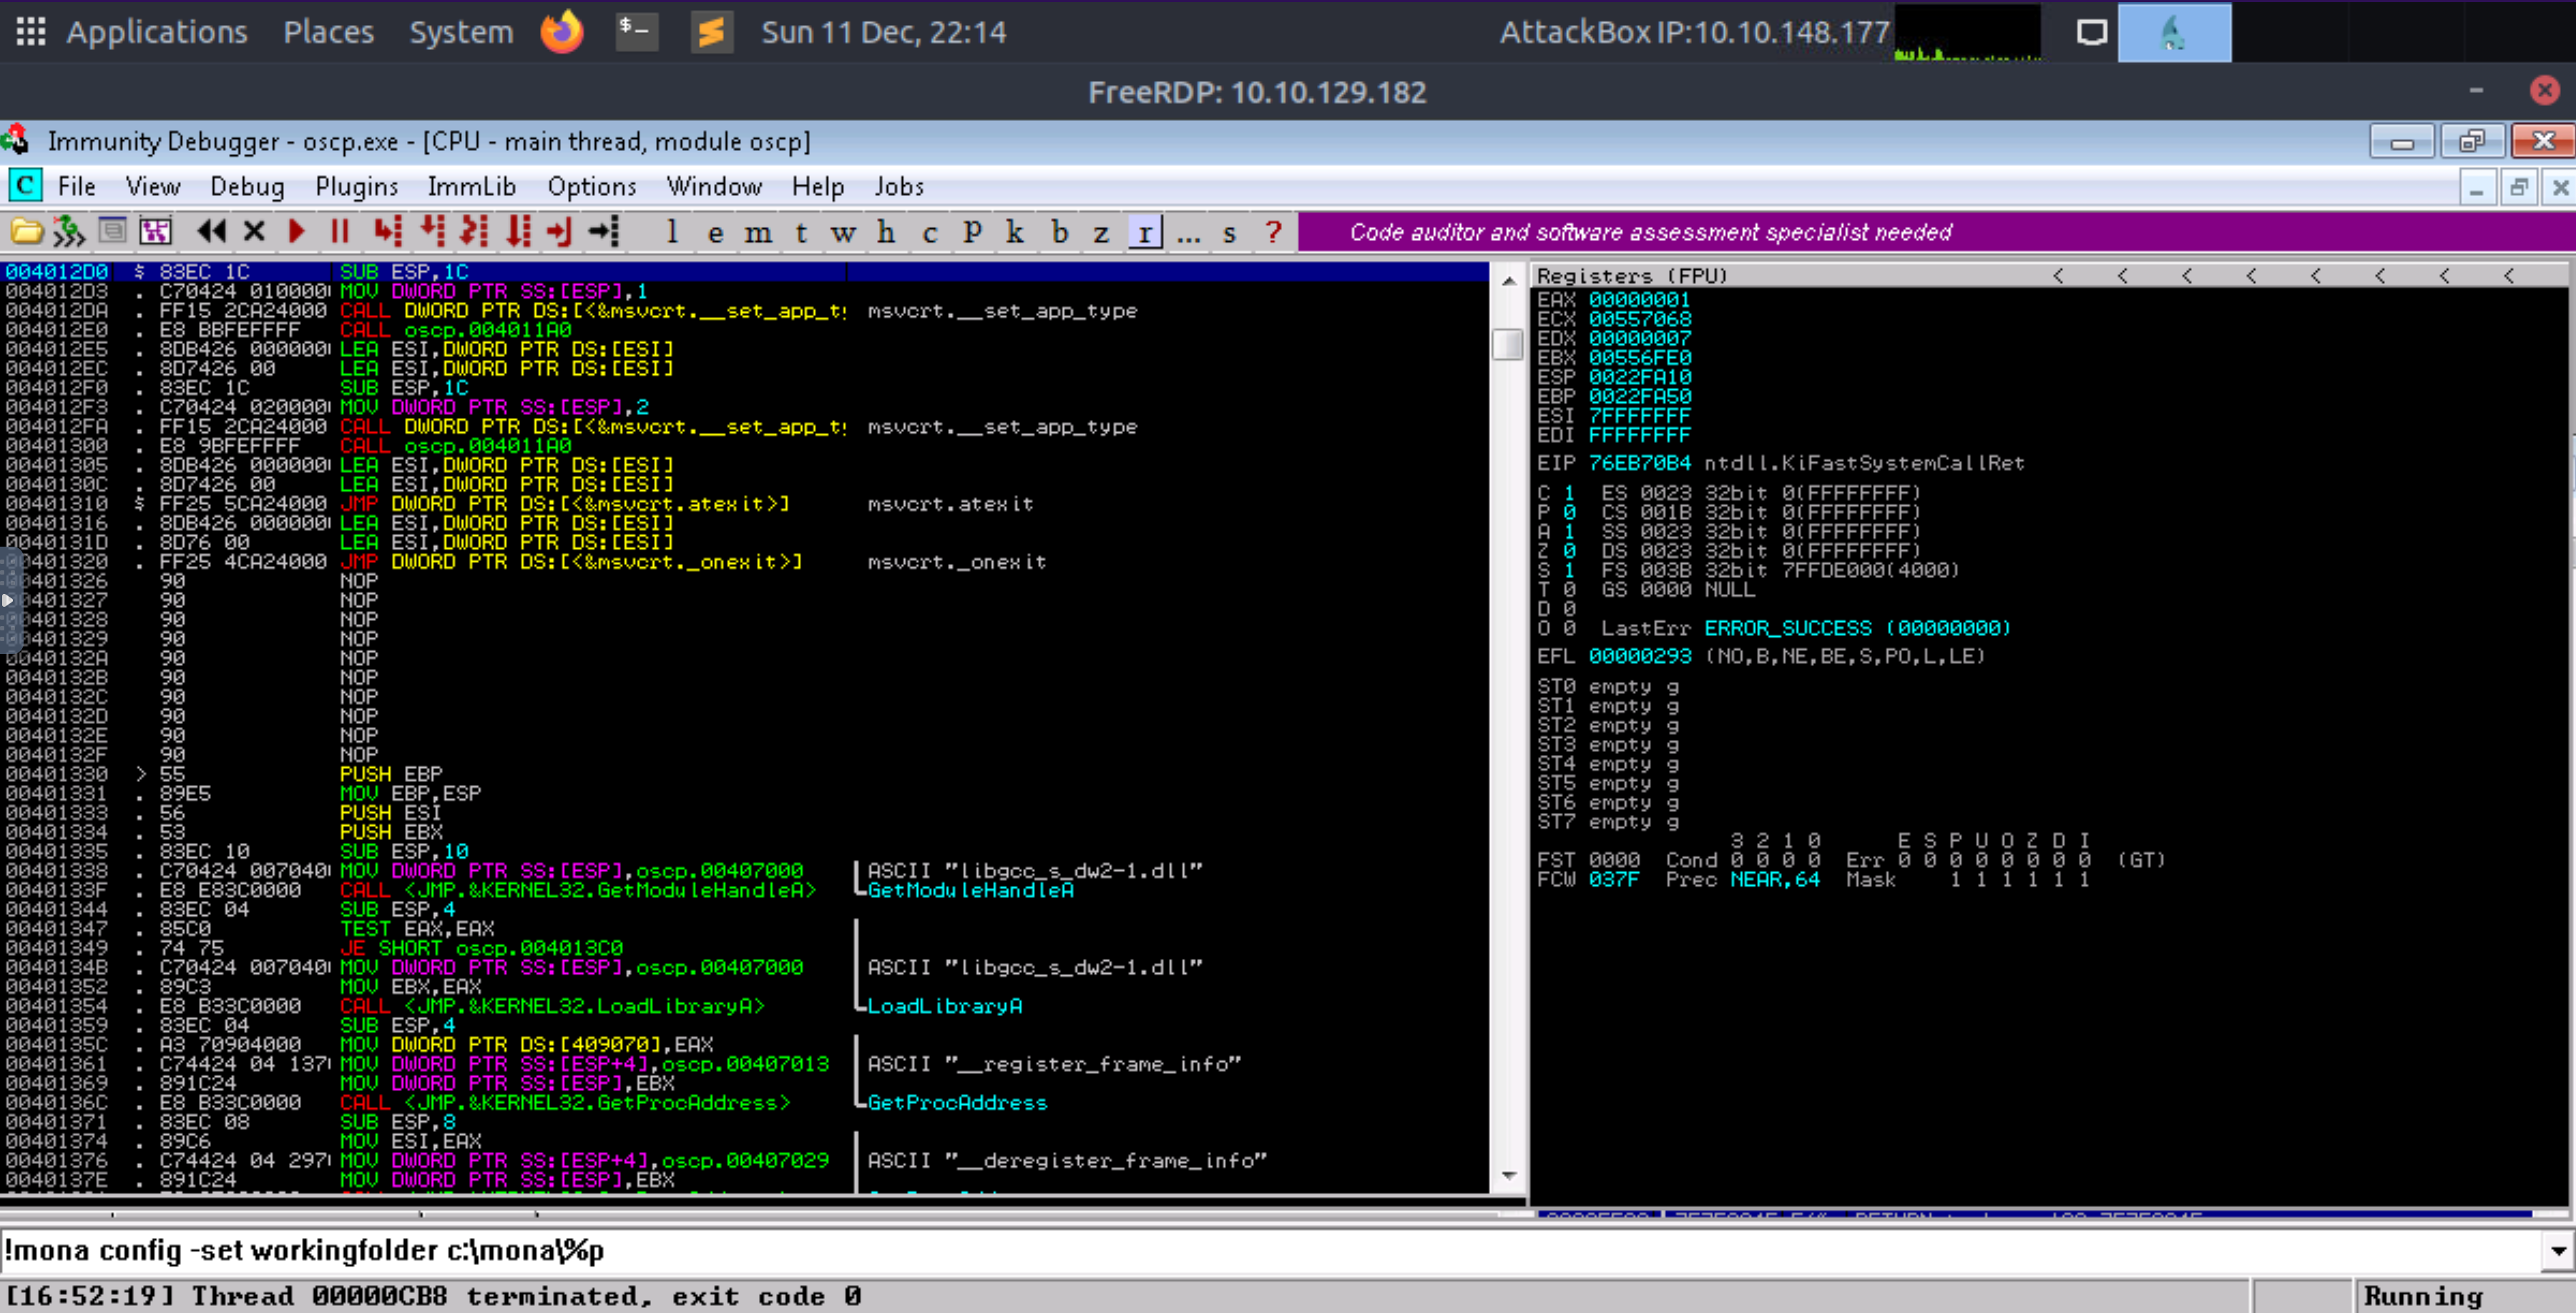Open the Window menu
This screenshot has height=1313, width=2576.
[714, 186]
